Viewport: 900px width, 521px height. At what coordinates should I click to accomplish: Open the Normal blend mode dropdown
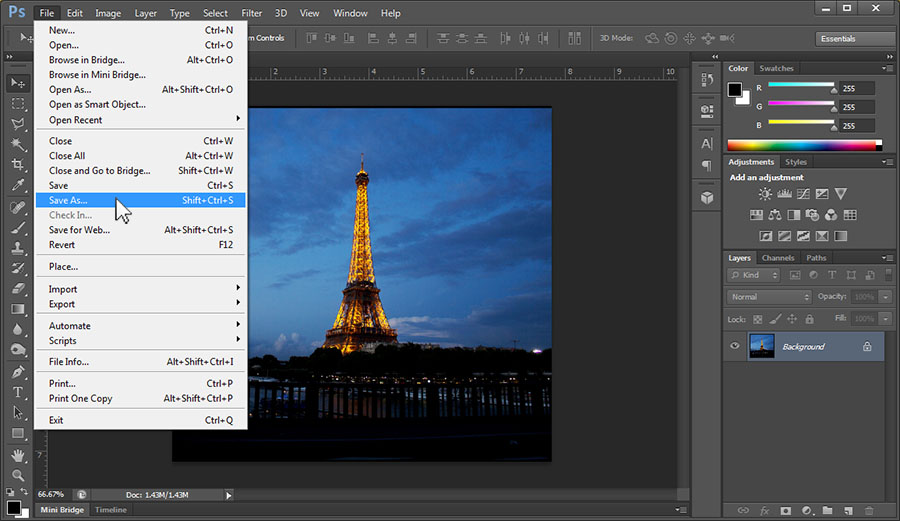(770, 297)
